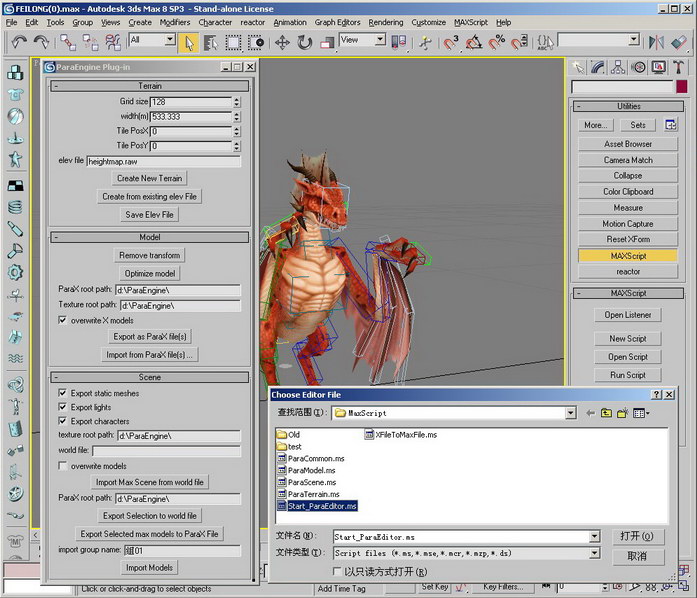Collapse the Model rollout
This screenshot has height=598, width=697.
pos(149,237)
